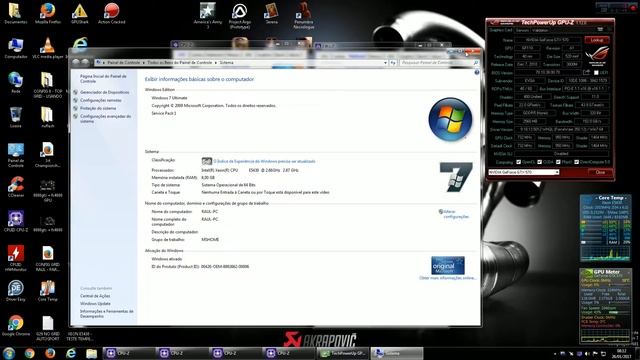Launch the Driver Easy desktop shortcut
This screenshot has width=640, height=360.
pos(16,291)
